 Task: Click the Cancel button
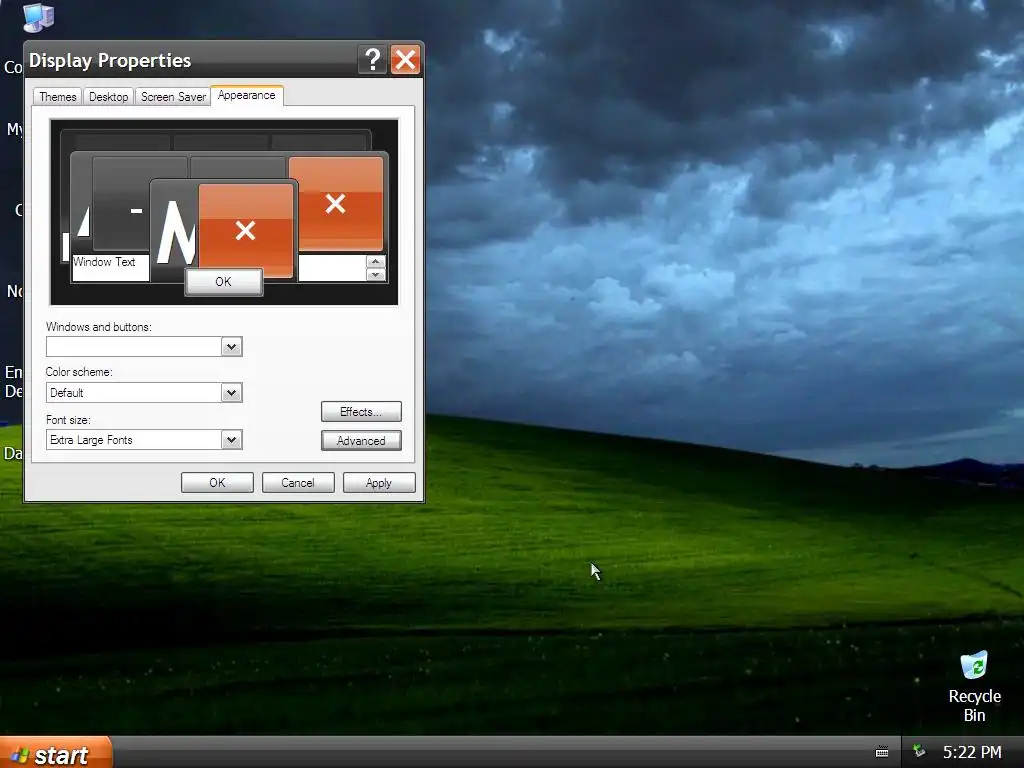[298, 483]
